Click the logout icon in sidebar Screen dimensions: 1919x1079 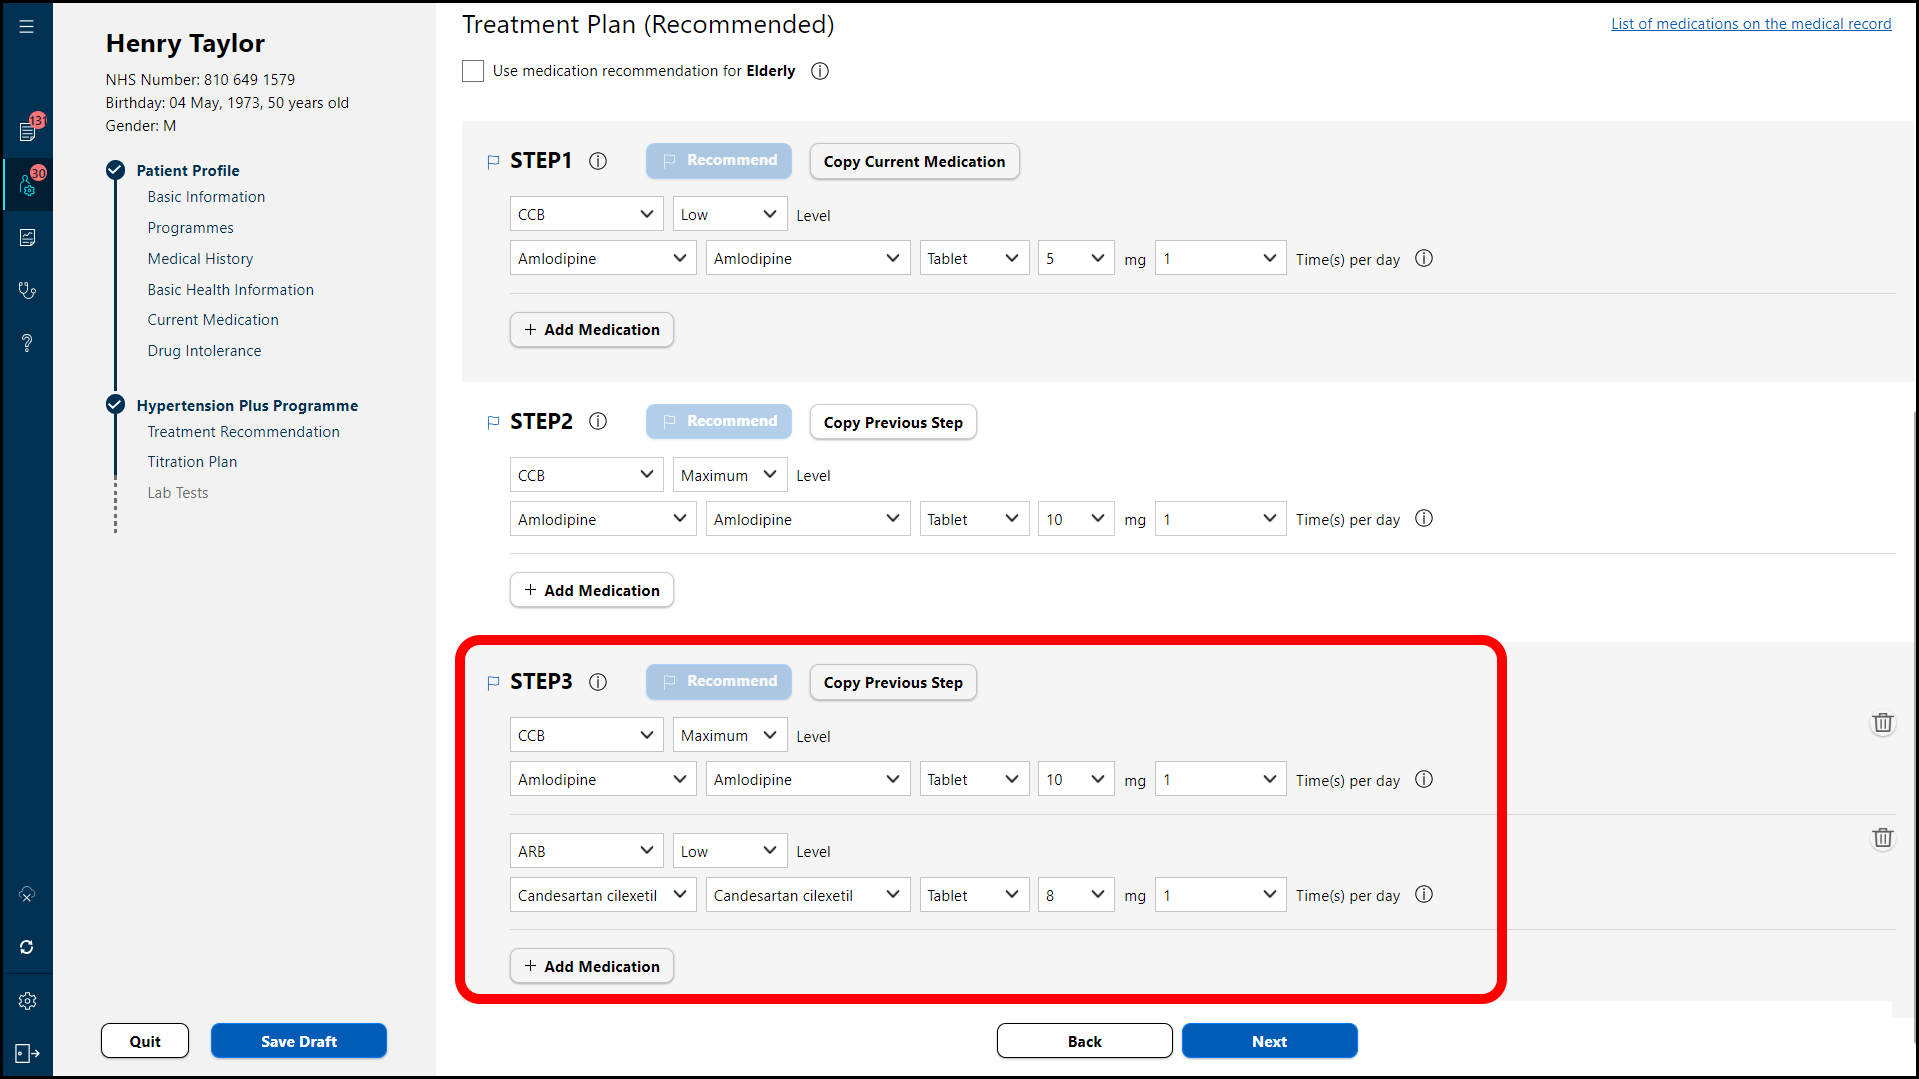28,1053
